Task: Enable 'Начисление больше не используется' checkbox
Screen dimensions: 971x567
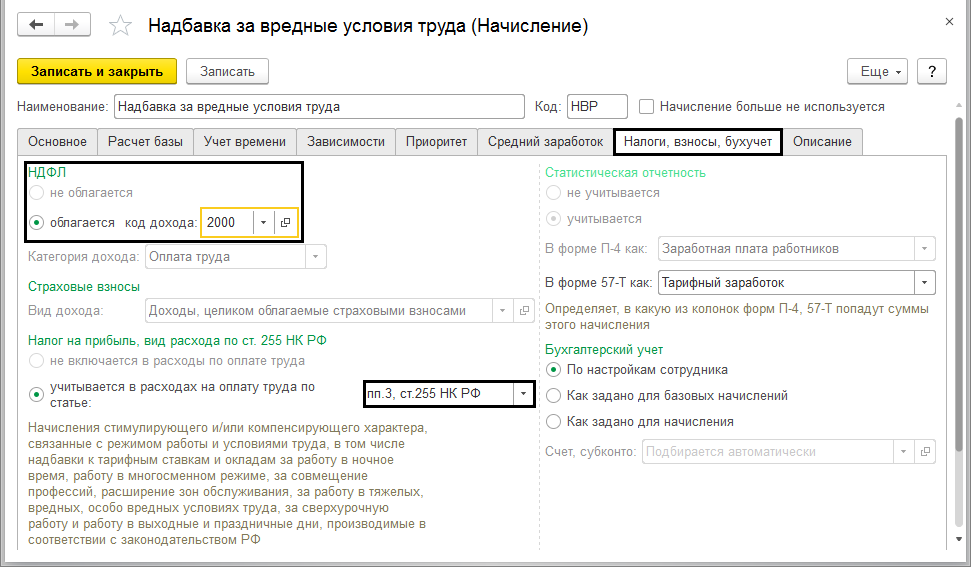Action: coord(647,107)
